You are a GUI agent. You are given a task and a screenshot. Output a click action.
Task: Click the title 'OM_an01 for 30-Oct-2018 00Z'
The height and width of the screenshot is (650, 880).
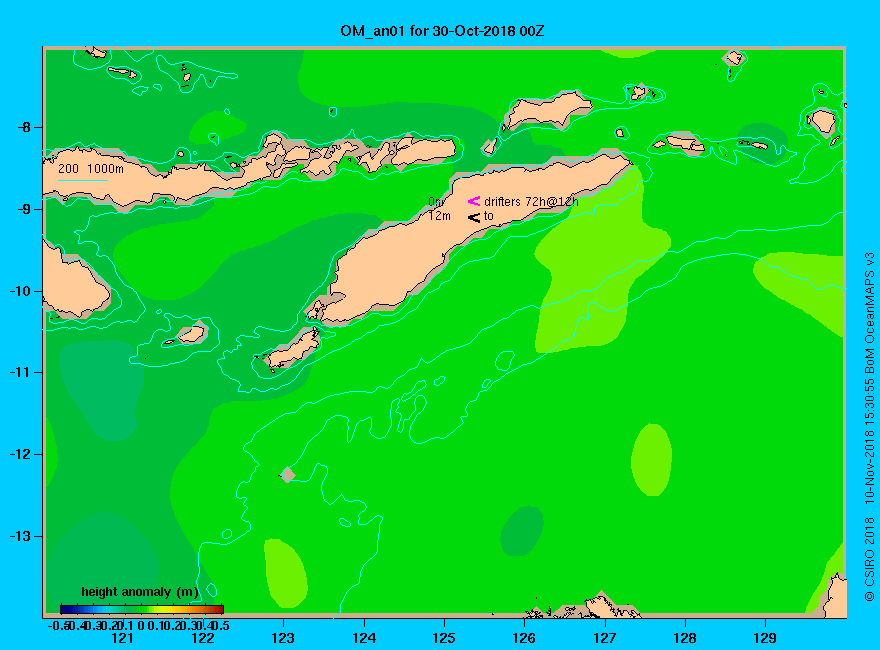tap(442, 30)
